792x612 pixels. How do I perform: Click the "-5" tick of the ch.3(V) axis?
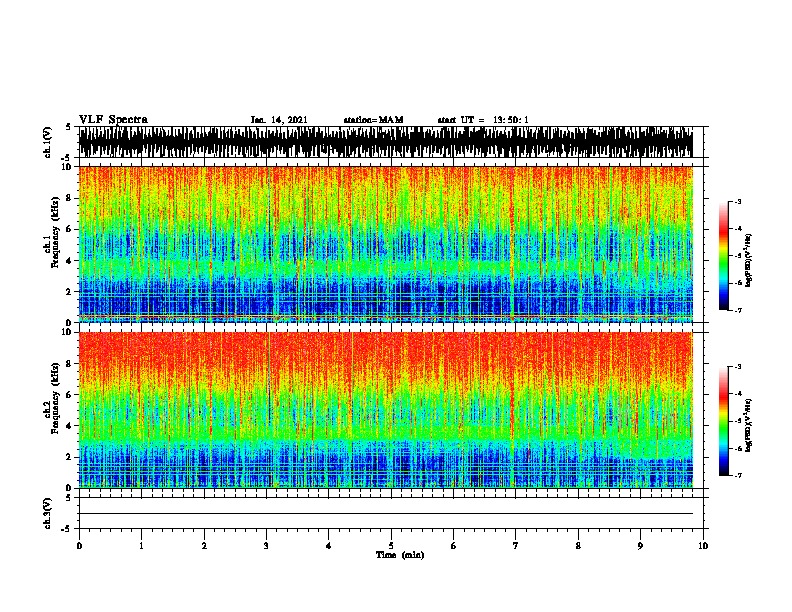(67, 529)
